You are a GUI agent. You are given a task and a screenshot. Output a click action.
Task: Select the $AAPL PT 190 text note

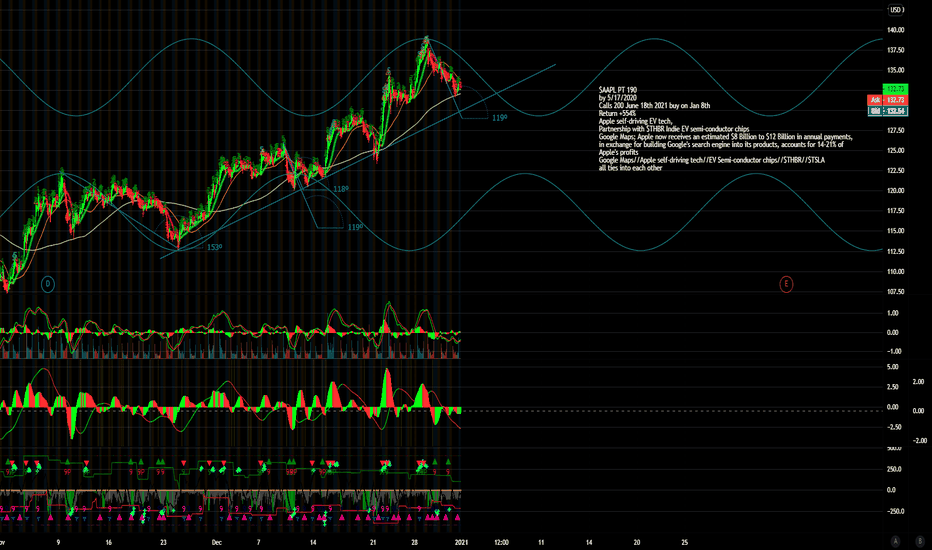point(725,129)
